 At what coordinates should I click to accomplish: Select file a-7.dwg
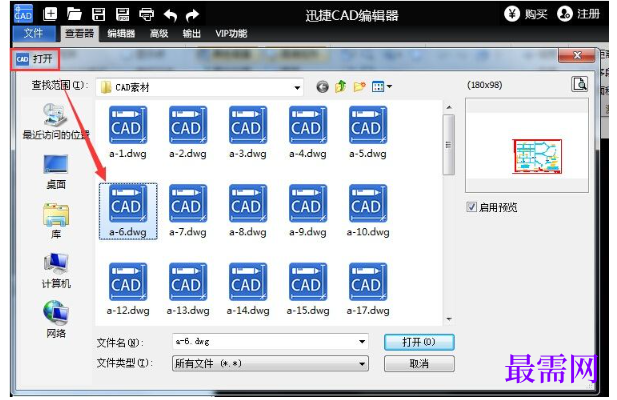tap(188, 211)
